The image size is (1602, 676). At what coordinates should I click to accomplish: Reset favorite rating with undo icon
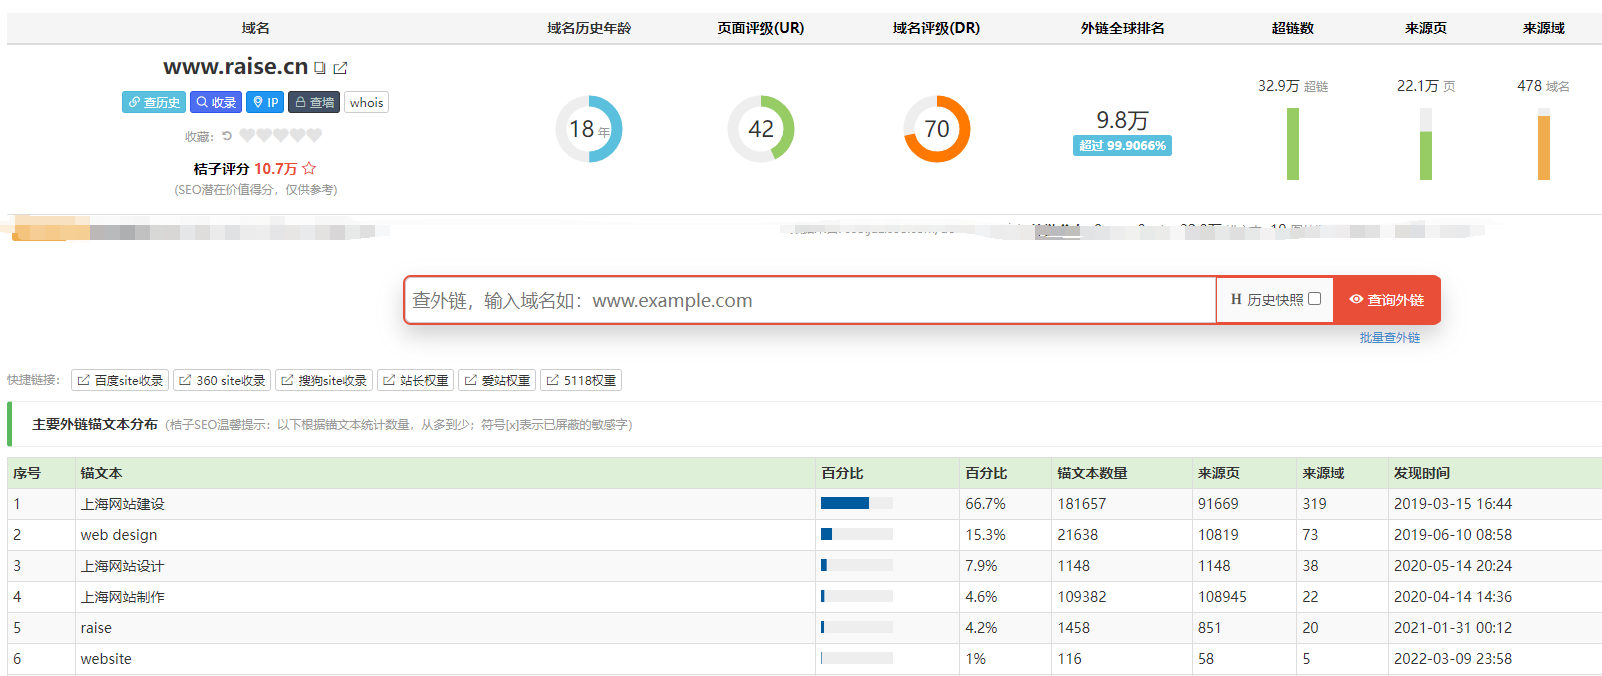(227, 136)
